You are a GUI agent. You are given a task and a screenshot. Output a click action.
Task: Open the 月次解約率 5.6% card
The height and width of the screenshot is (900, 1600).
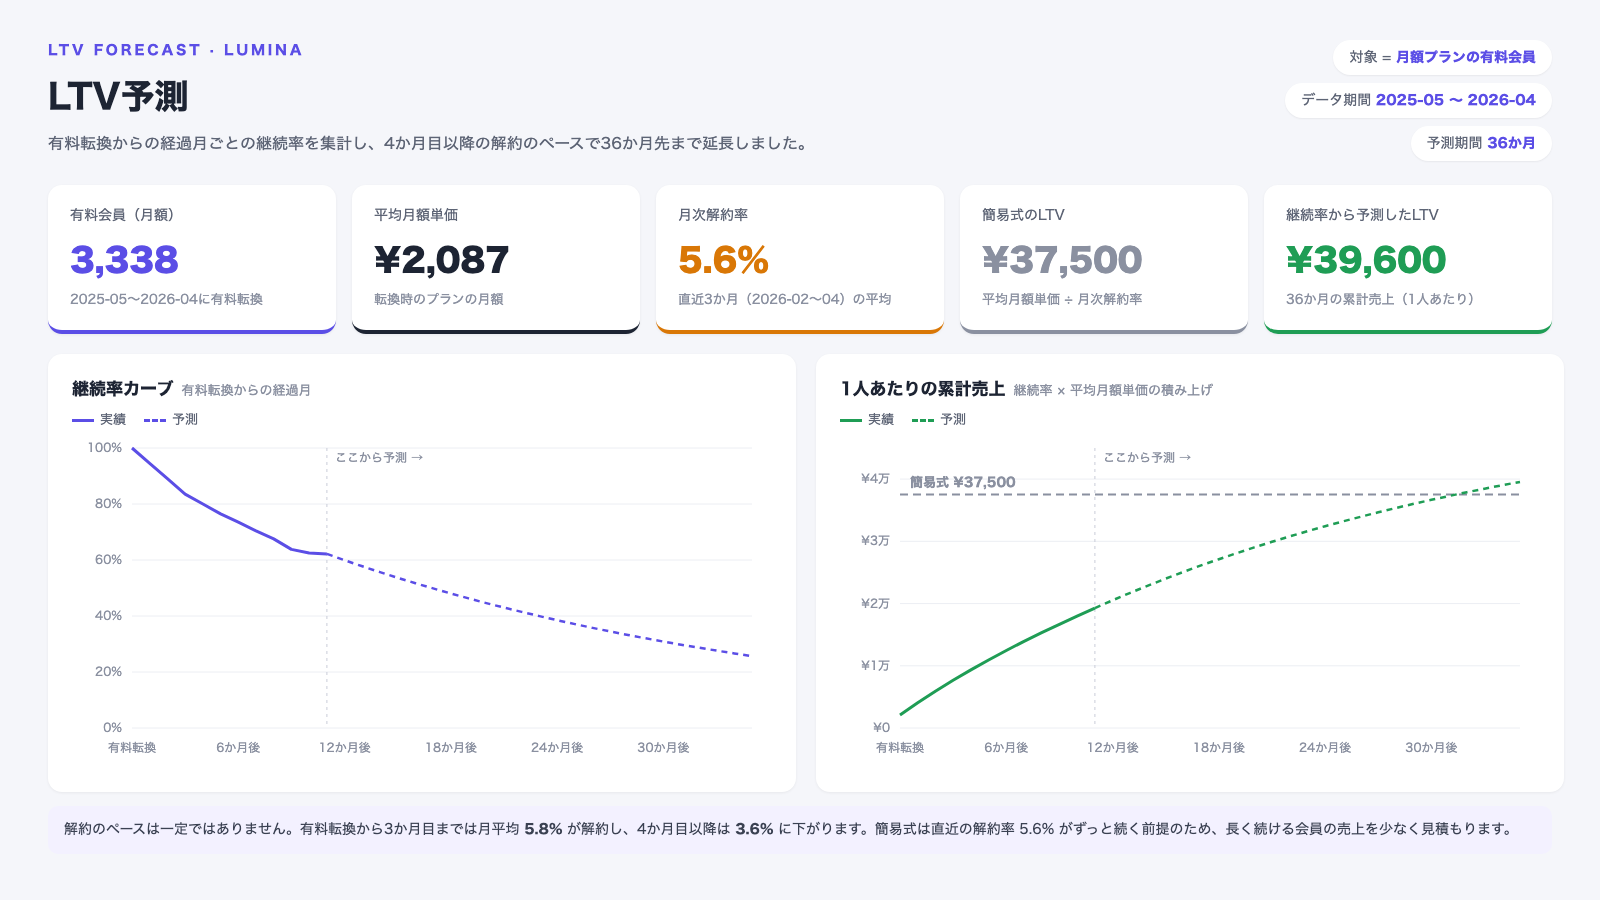(800, 259)
